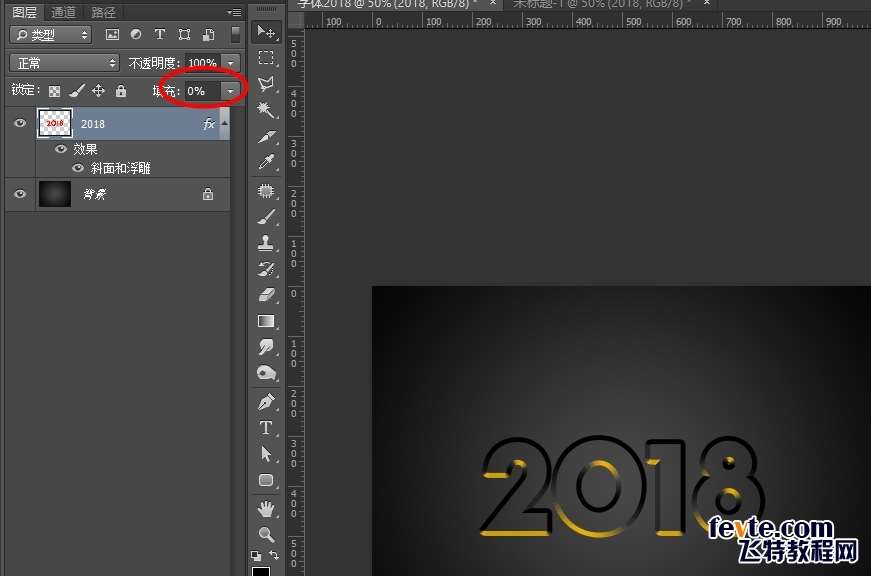Switch to the 通道 tab
The width and height of the screenshot is (871, 576).
[x=63, y=12]
